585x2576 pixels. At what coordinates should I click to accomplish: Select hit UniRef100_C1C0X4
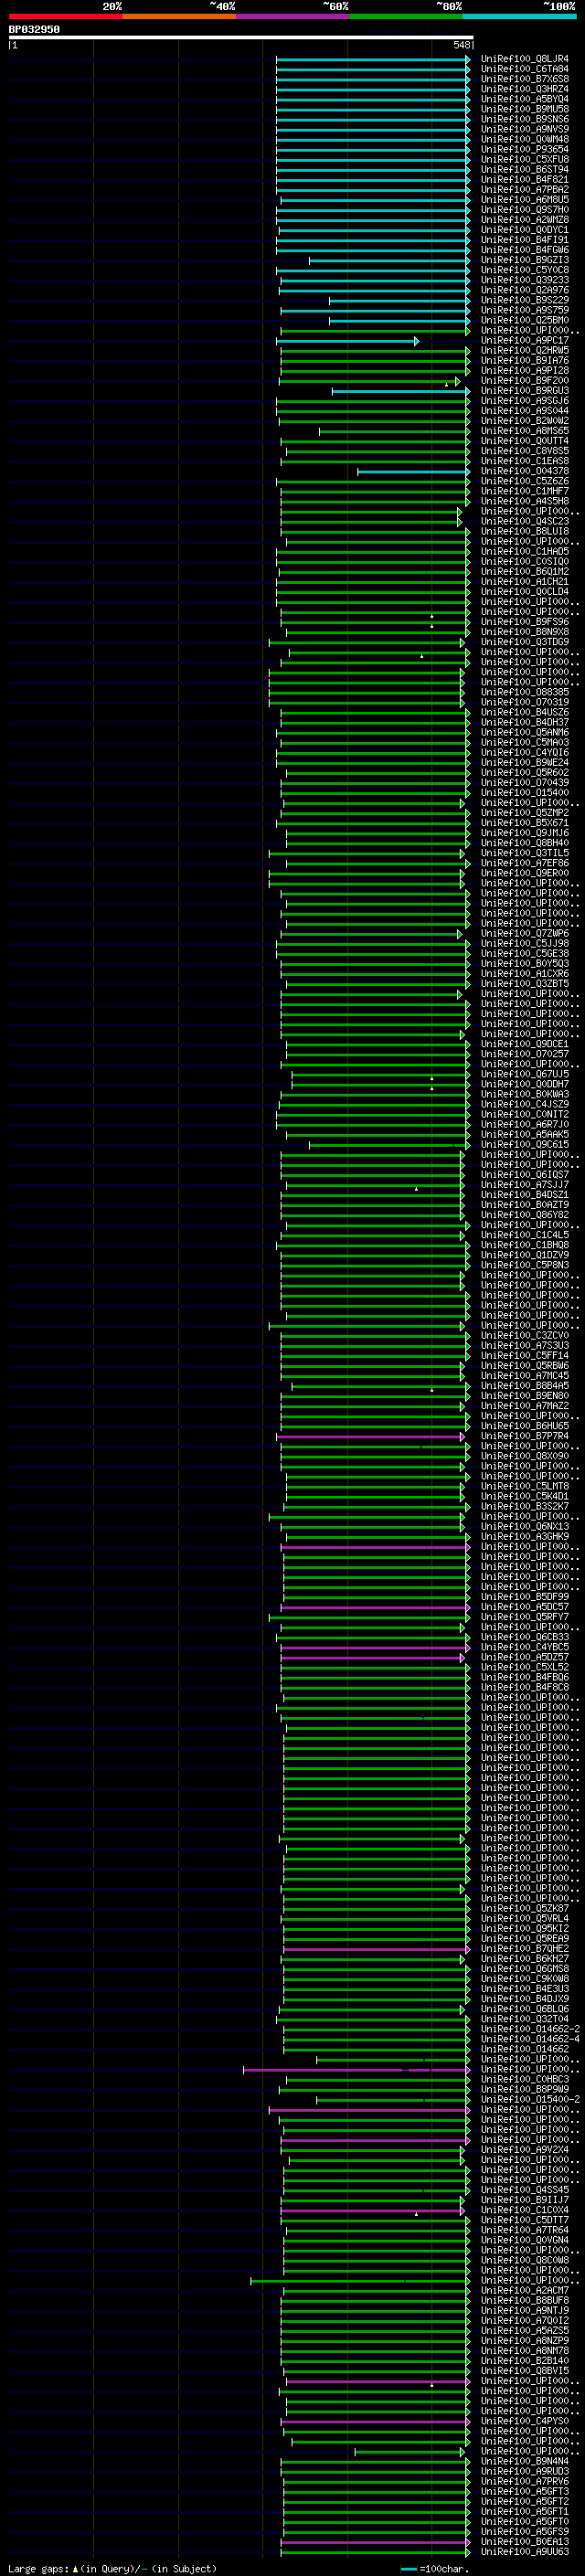click(x=524, y=2210)
